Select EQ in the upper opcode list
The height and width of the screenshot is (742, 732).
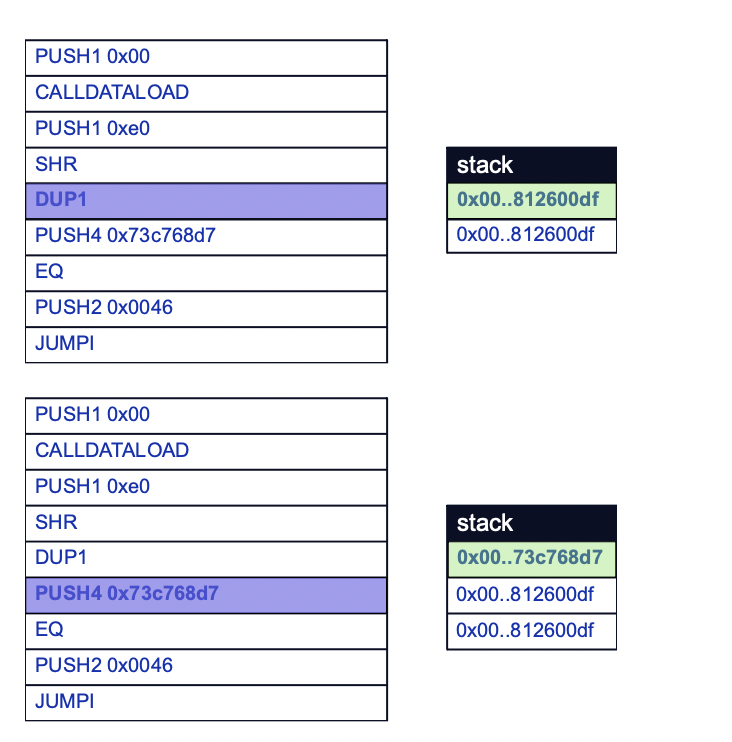[205, 272]
